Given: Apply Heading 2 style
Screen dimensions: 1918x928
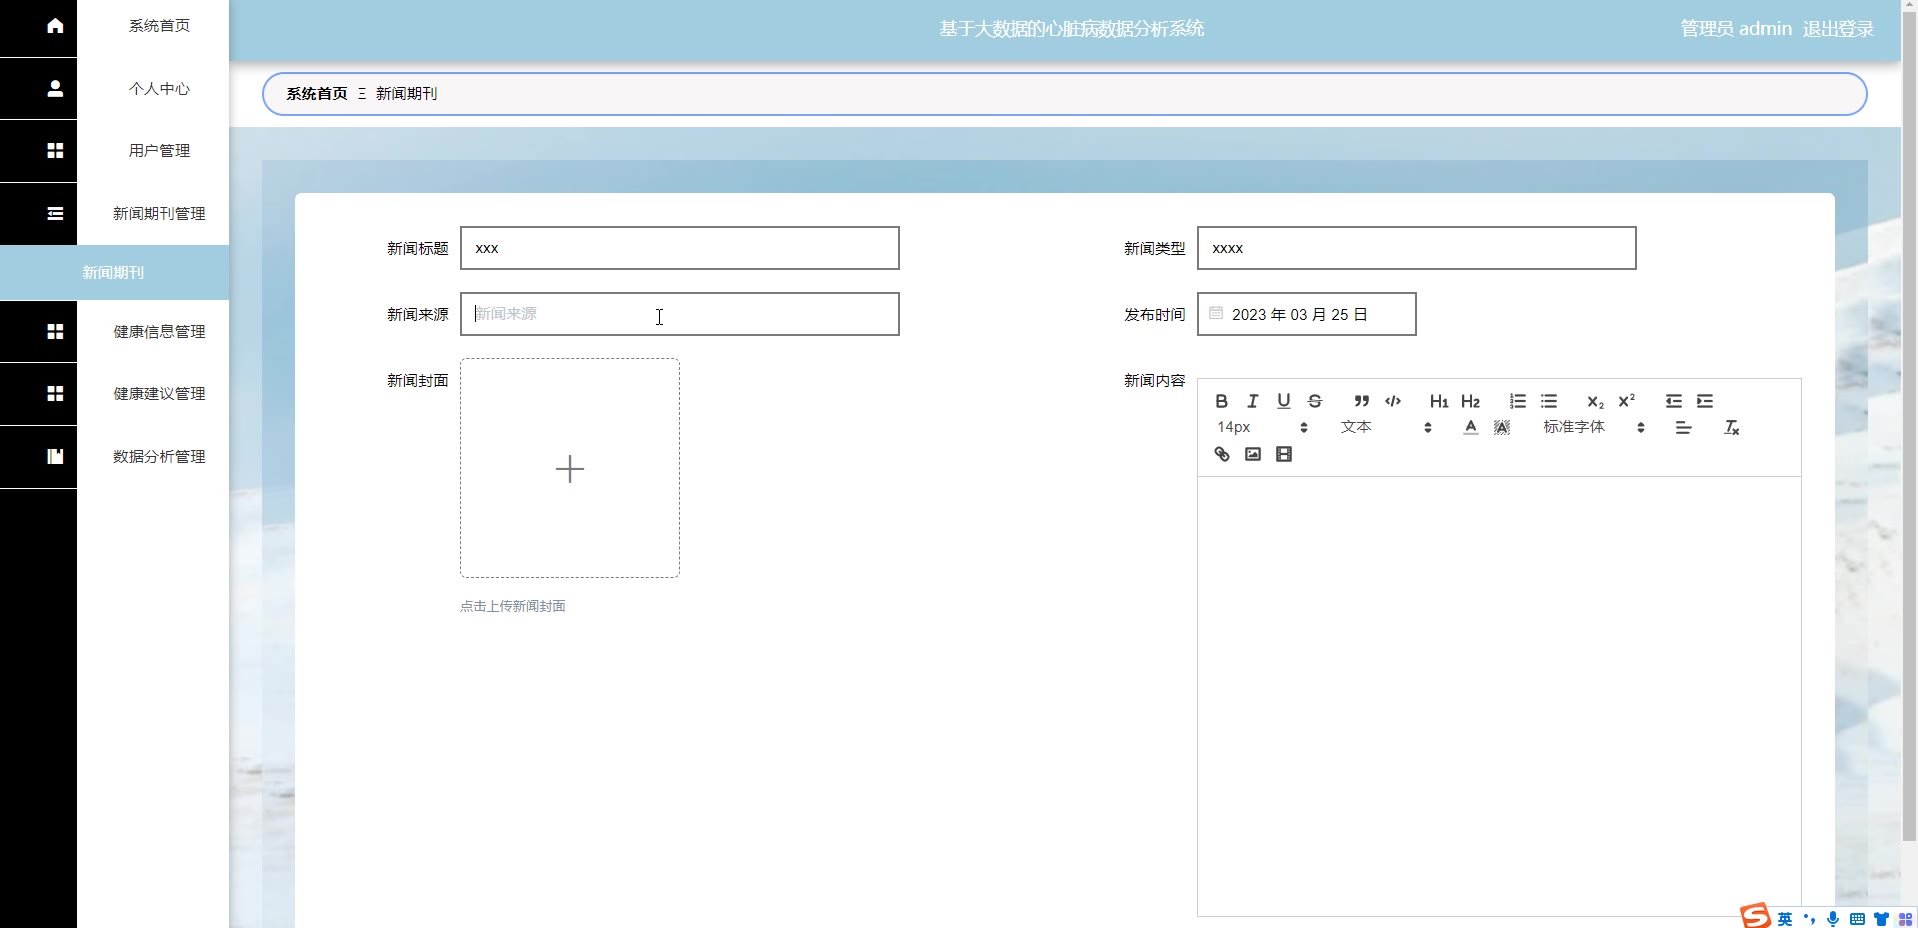Looking at the screenshot, I should [1470, 401].
